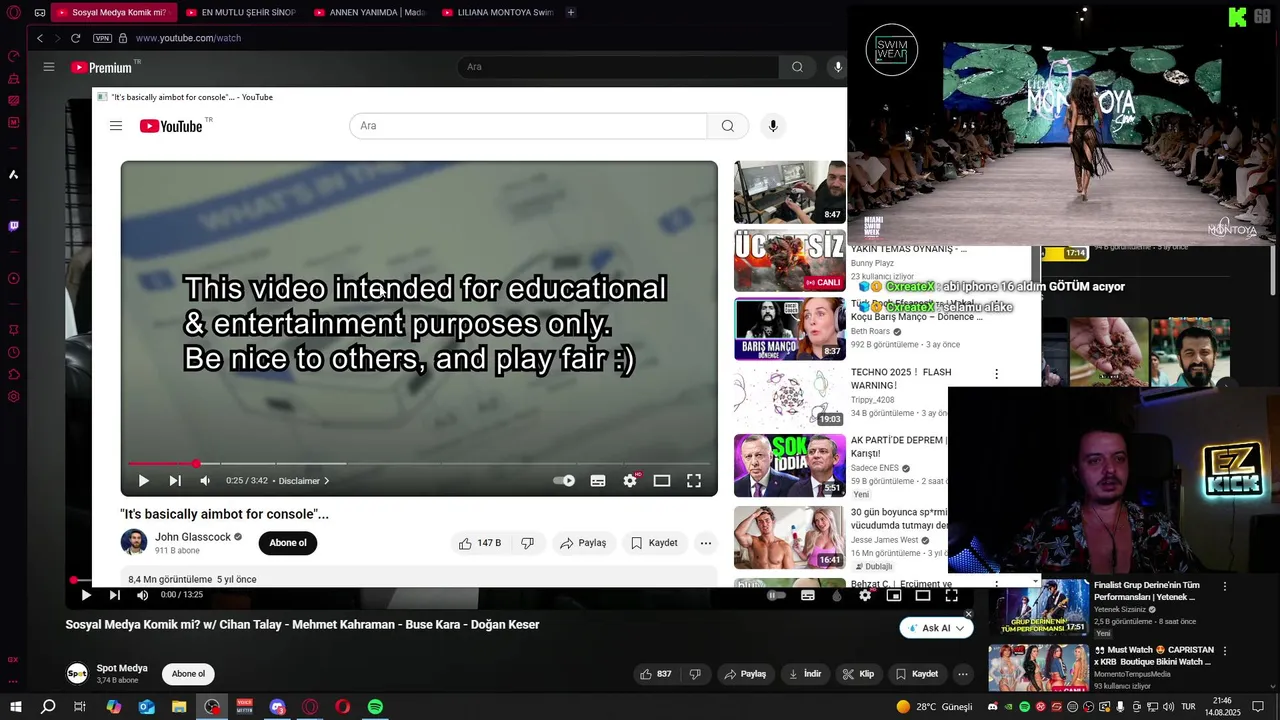Play the Sosyal Medya Komik mi? video
Screen dimensions: 1280x720
point(86,595)
